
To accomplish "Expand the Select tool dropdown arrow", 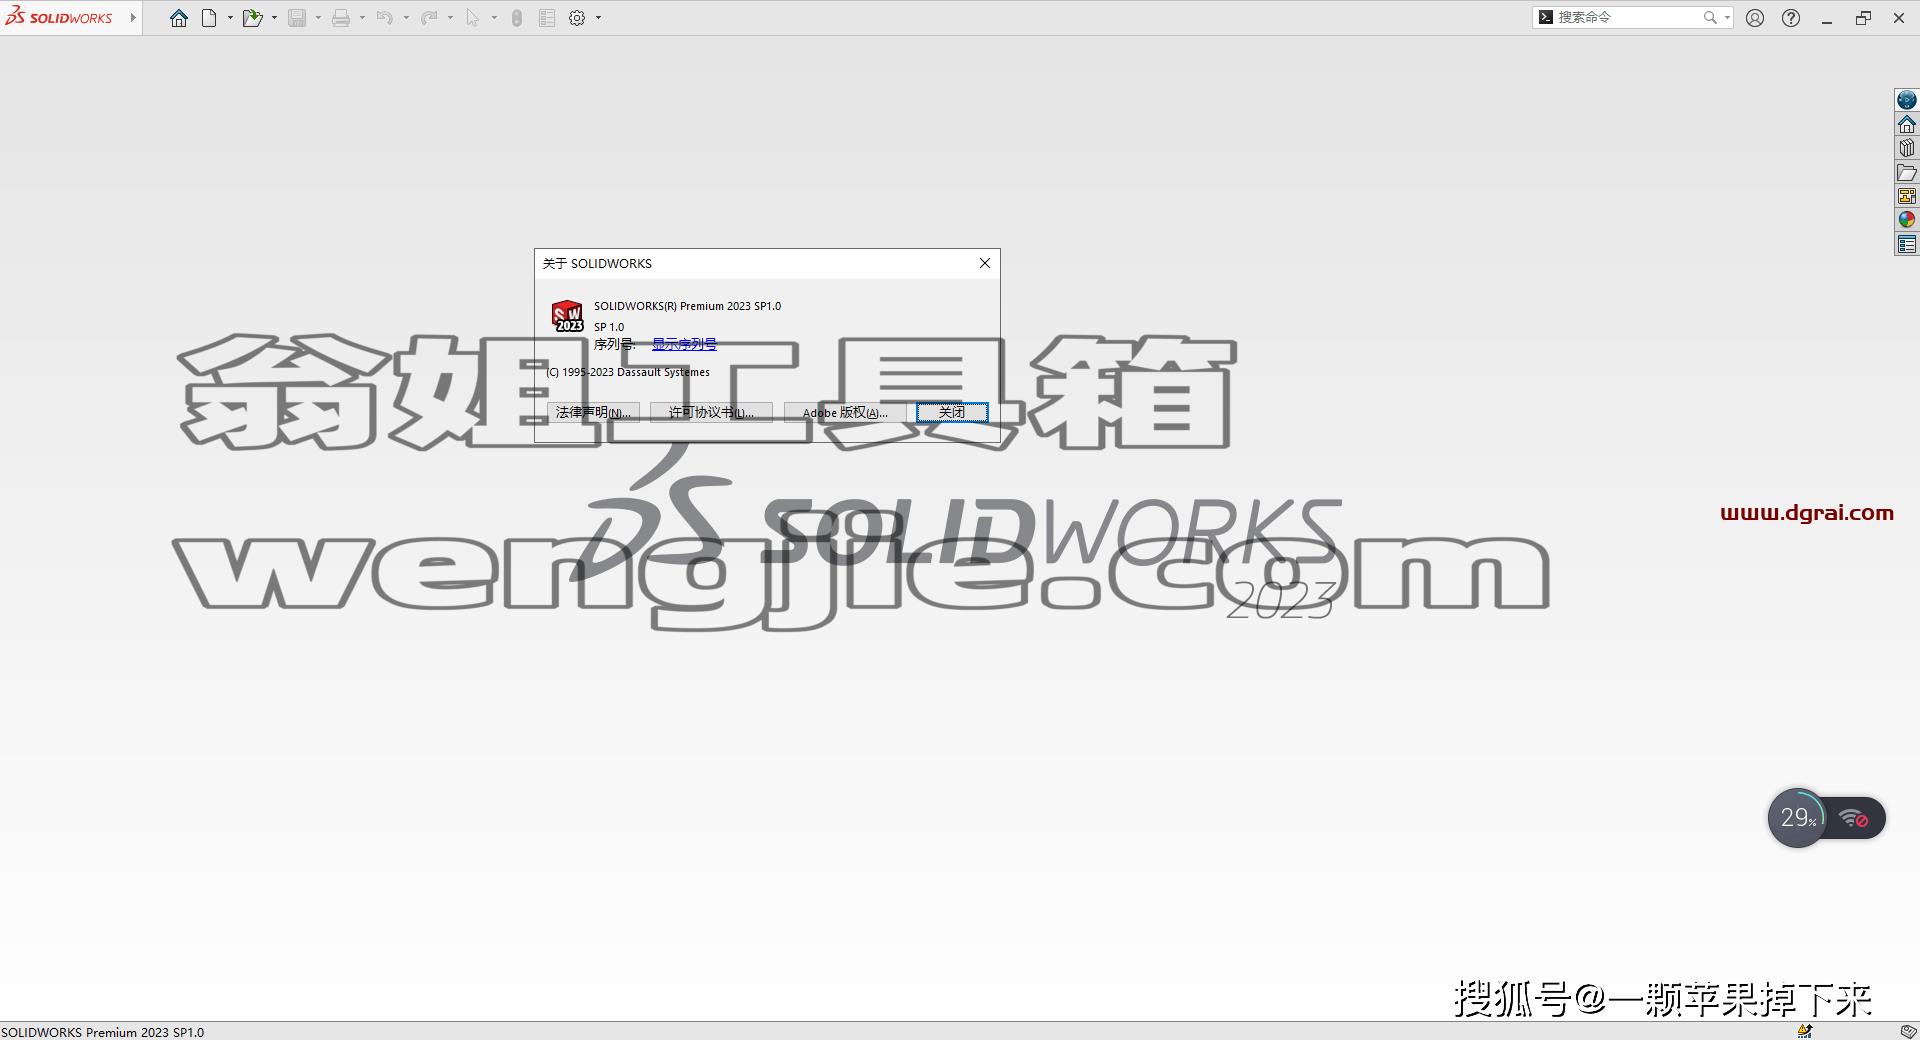I will click(x=494, y=18).
